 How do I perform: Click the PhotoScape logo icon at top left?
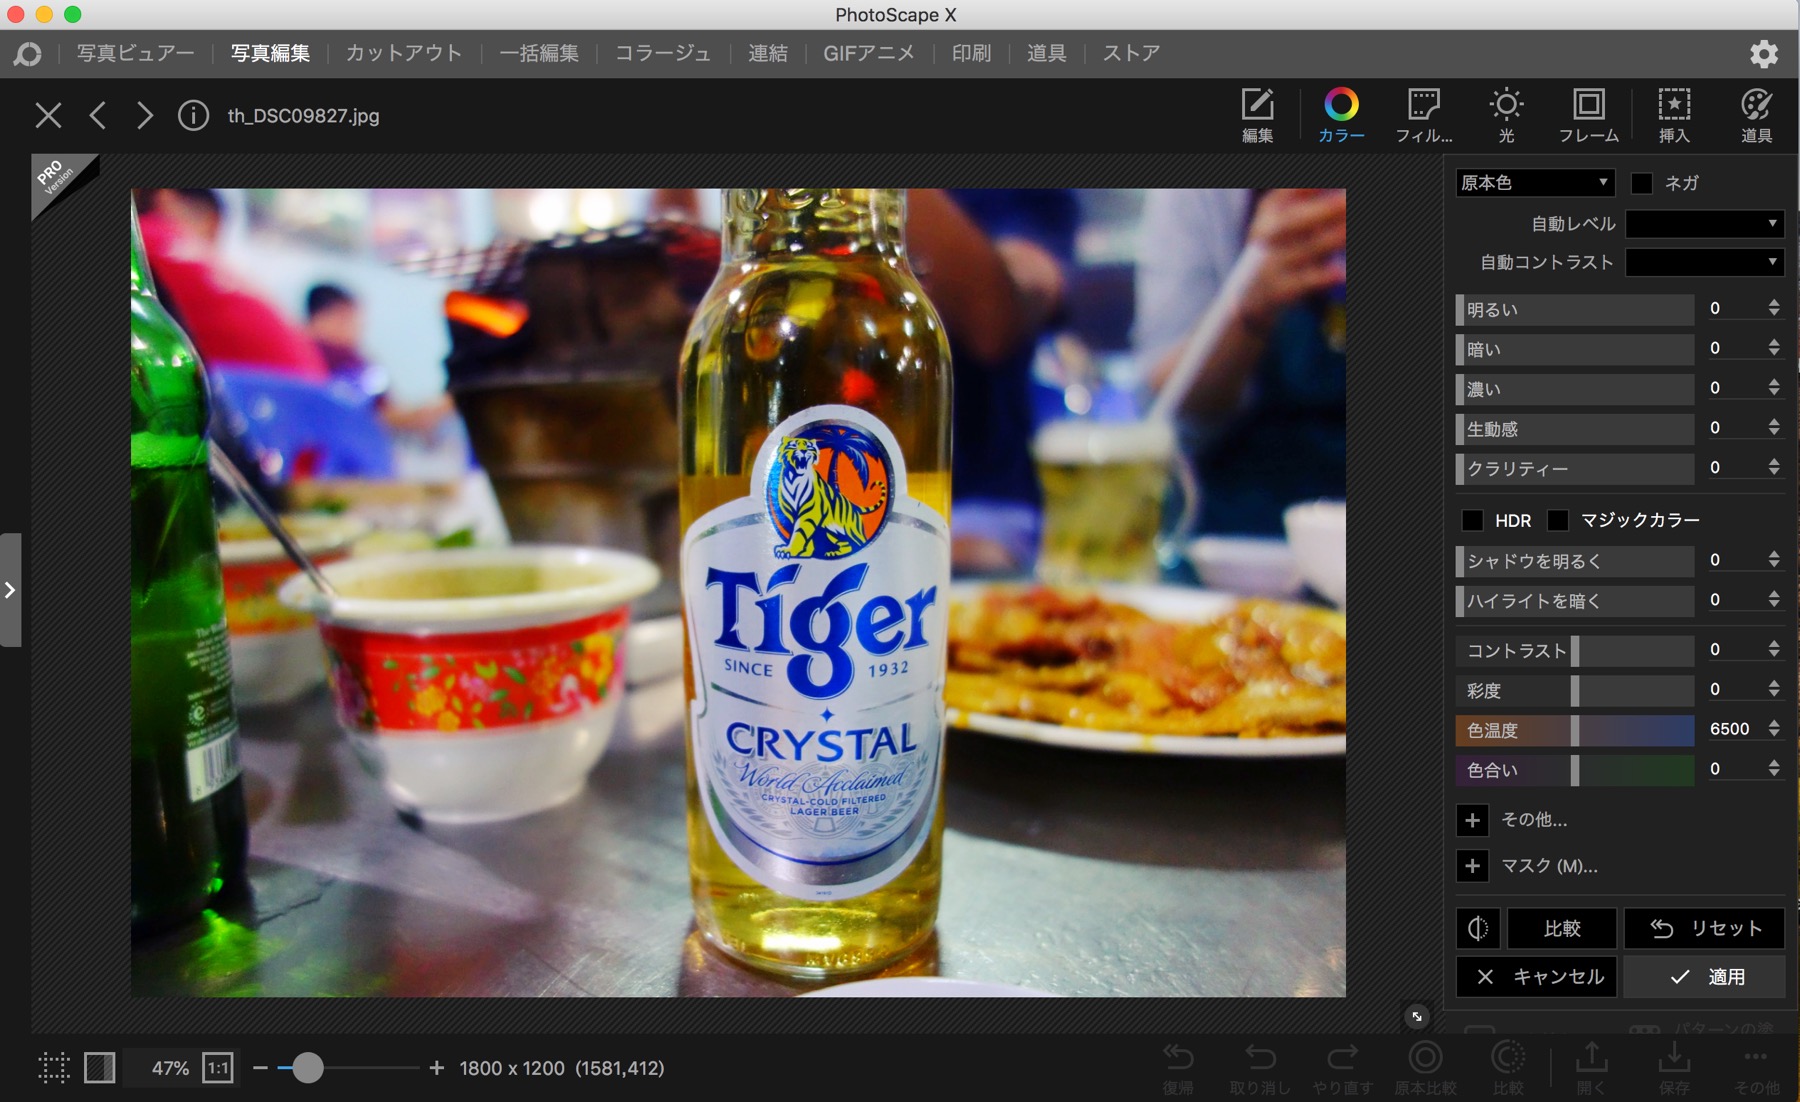tap(28, 54)
